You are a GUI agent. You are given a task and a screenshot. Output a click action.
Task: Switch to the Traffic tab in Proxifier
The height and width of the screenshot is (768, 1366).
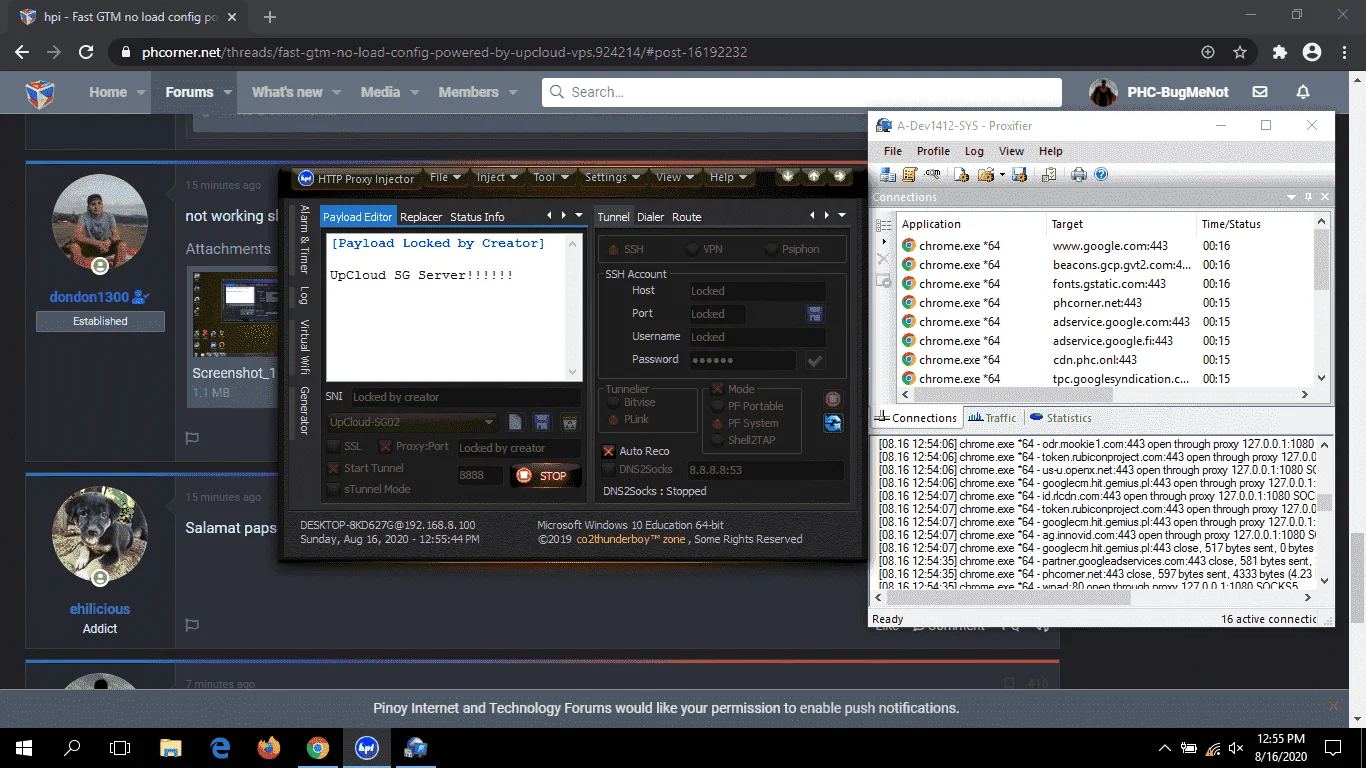pos(992,418)
